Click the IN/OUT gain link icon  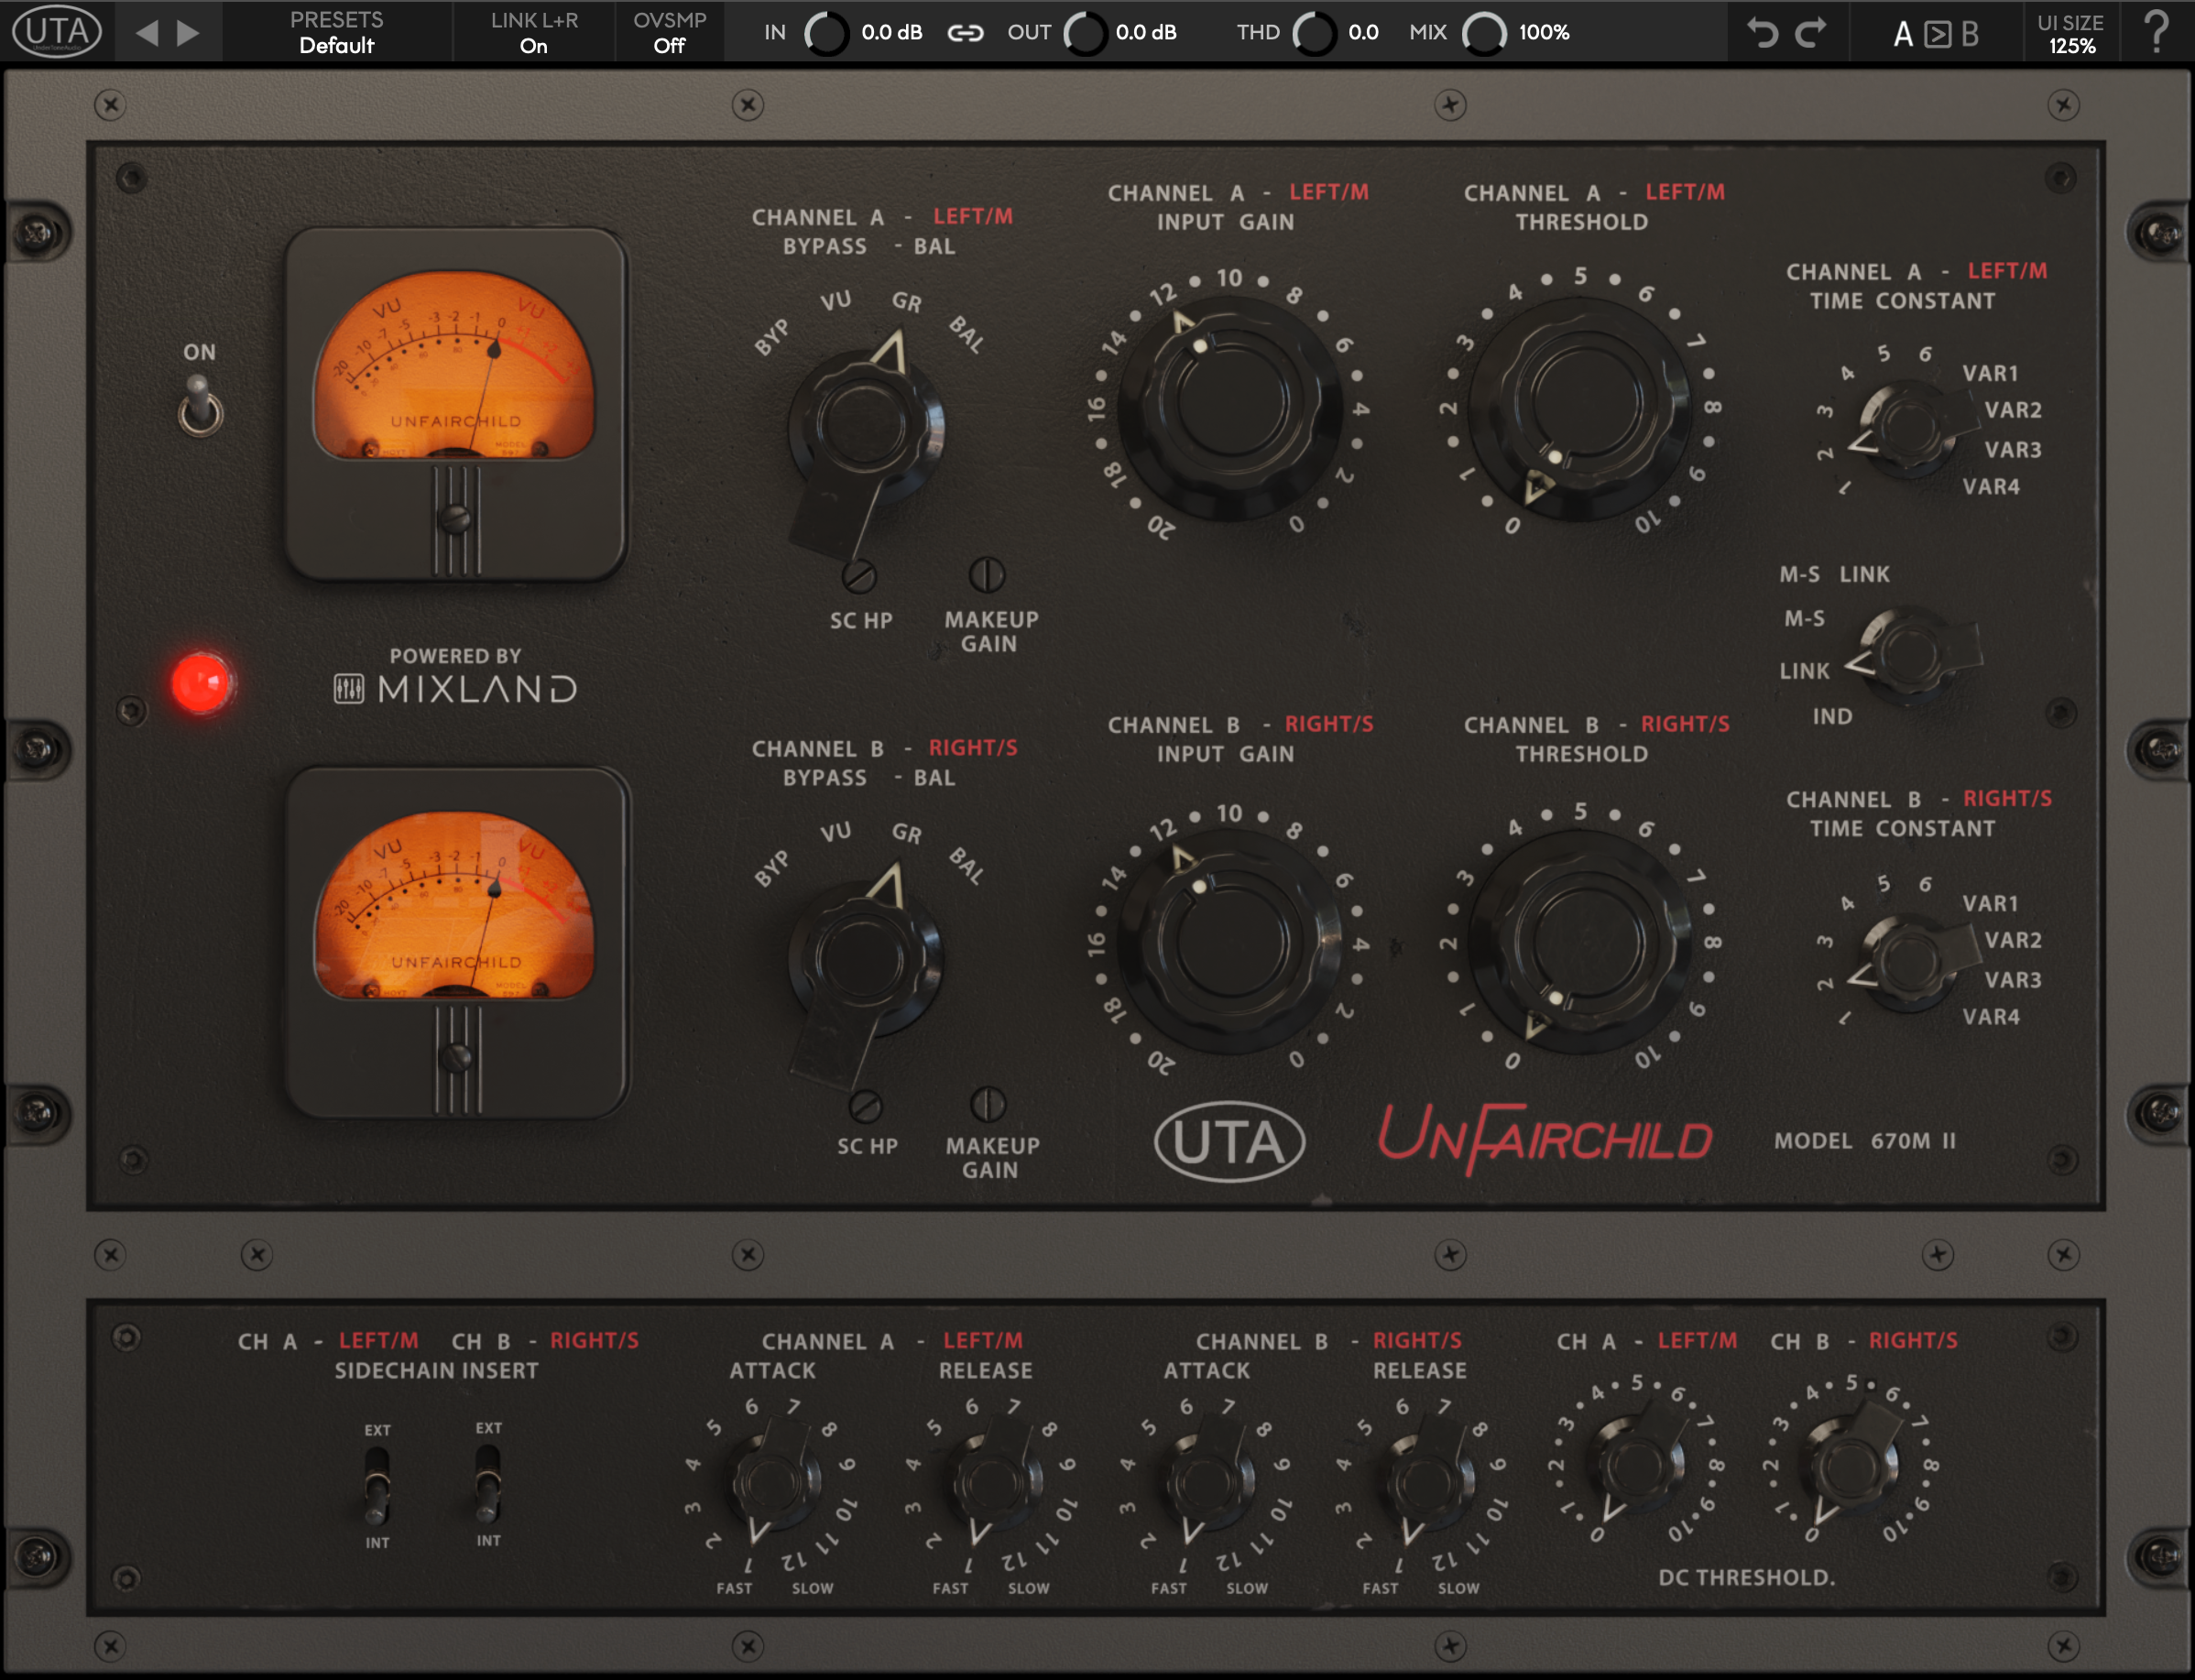click(x=965, y=33)
